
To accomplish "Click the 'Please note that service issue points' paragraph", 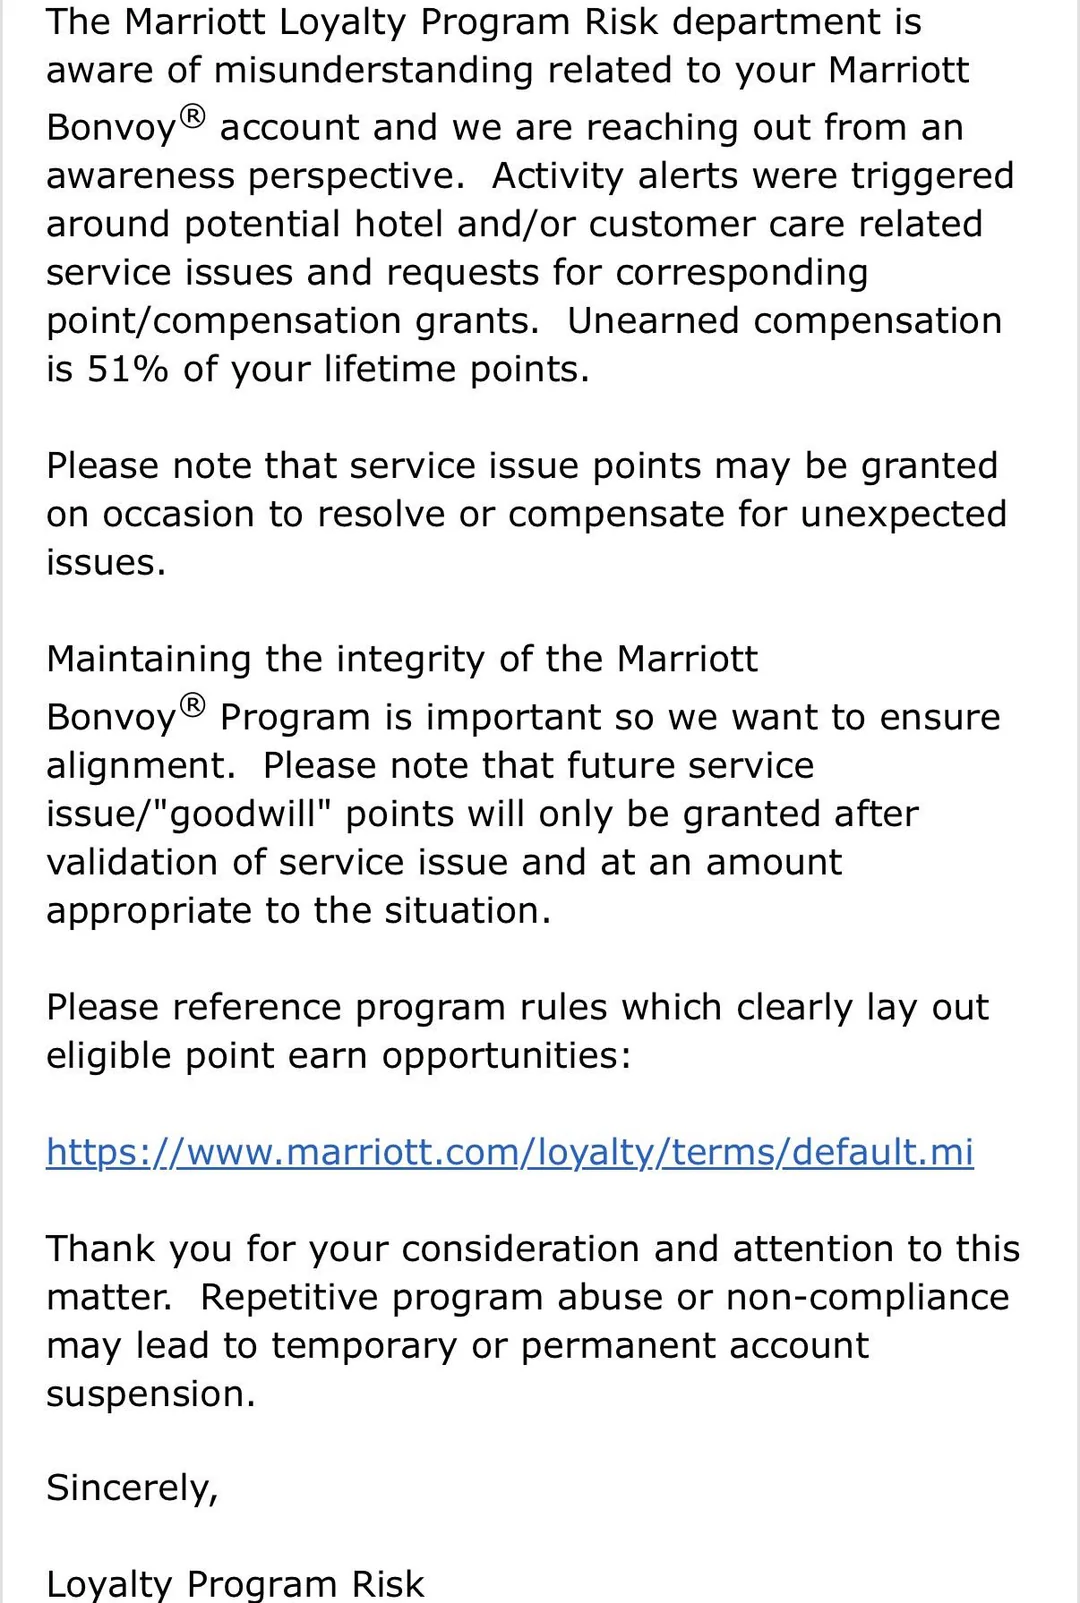I will coord(526,514).
